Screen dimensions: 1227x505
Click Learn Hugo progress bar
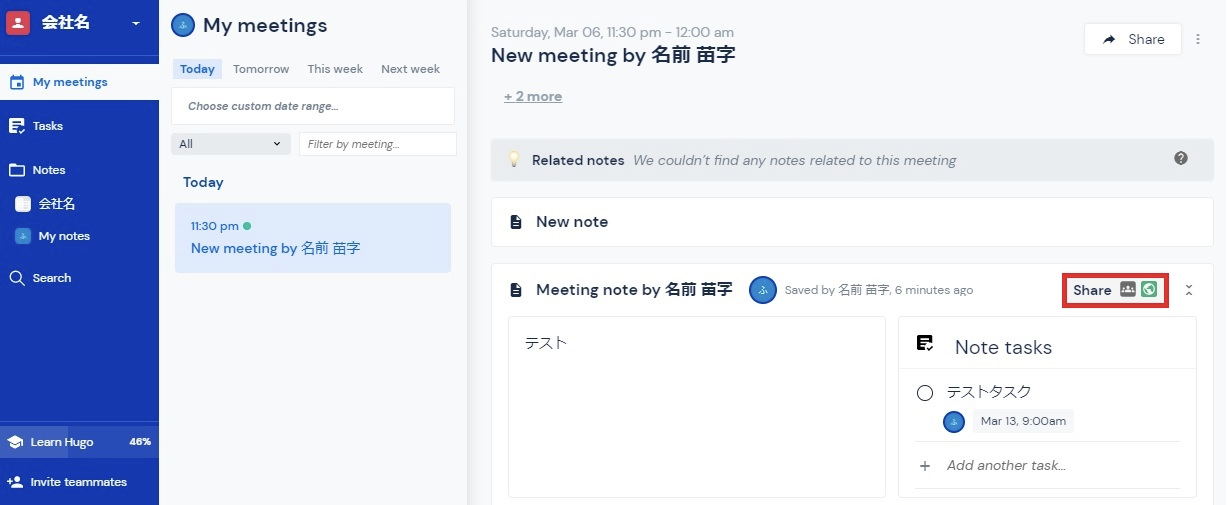click(79, 442)
